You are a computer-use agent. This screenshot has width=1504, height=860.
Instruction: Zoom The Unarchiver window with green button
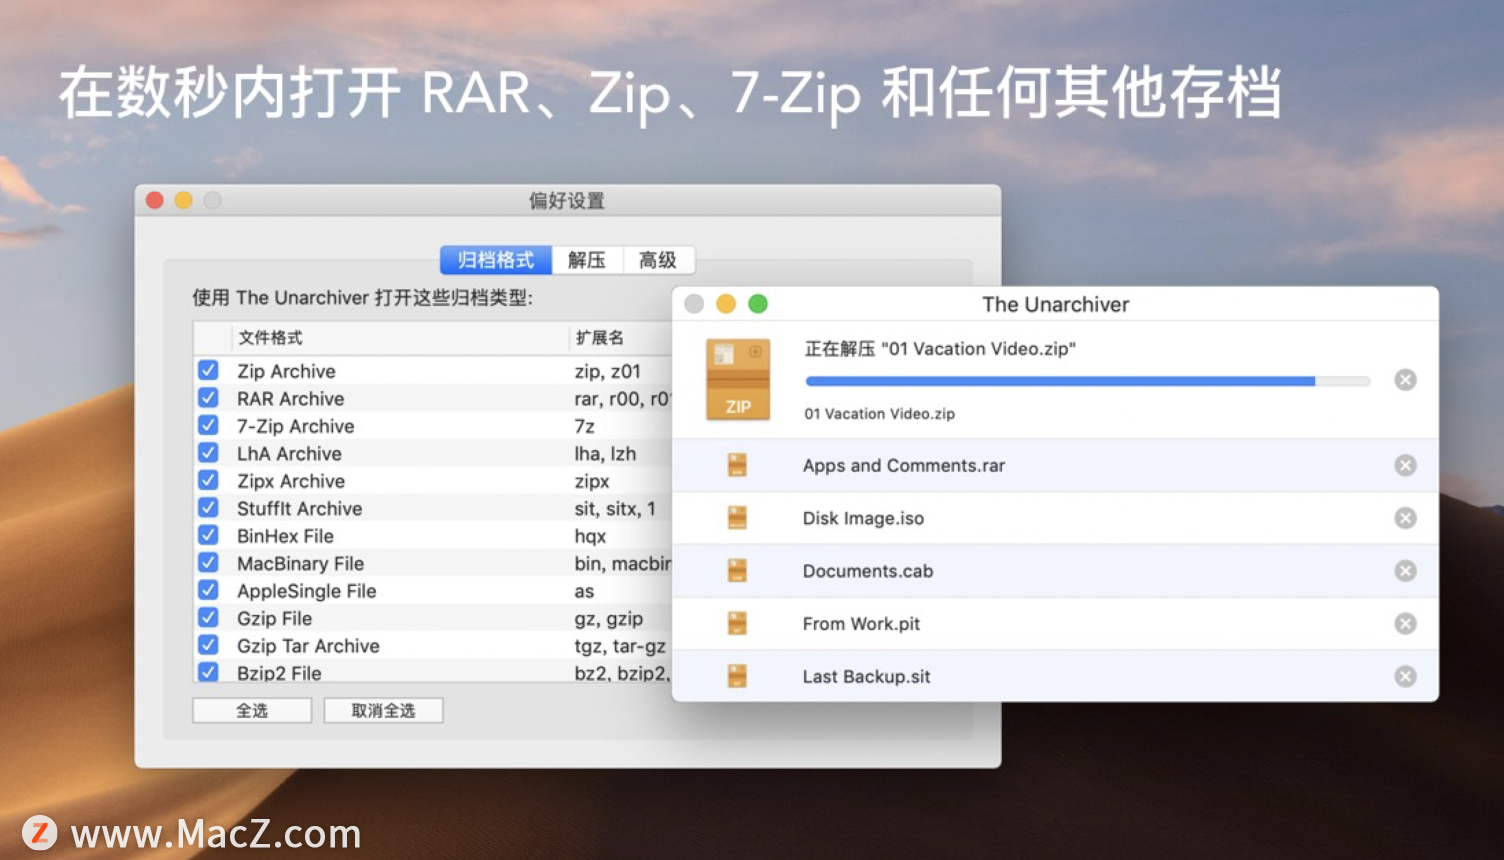(x=758, y=304)
